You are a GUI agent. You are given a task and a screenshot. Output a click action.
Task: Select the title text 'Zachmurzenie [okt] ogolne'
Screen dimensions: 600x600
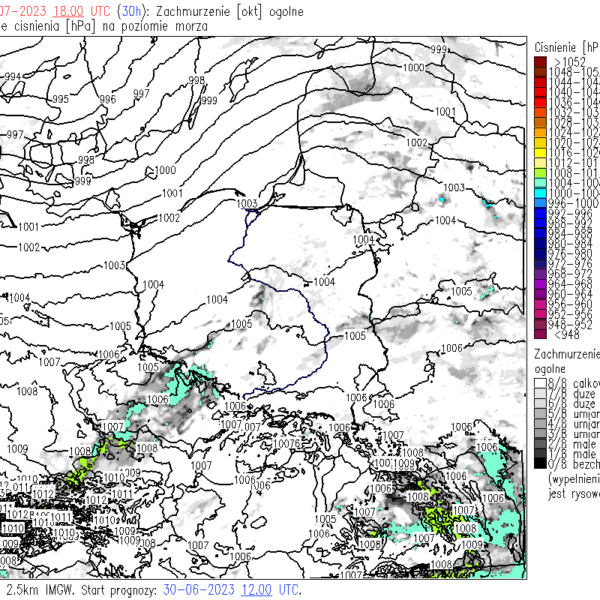click(x=230, y=11)
